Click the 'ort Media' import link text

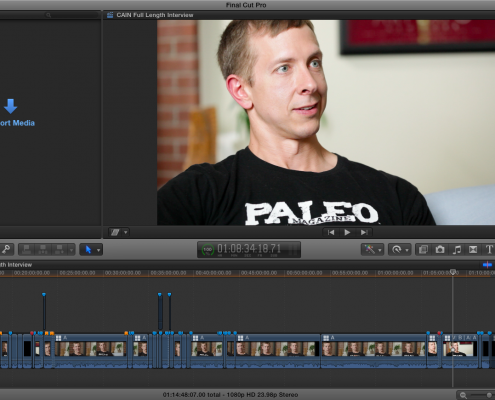click(x=17, y=123)
